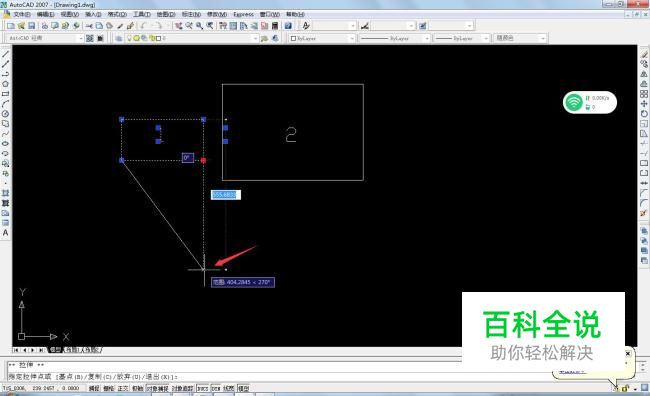The width and height of the screenshot is (650, 396).
Task: Open the Express menu
Action: pyautogui.click(x=243, y=15)
